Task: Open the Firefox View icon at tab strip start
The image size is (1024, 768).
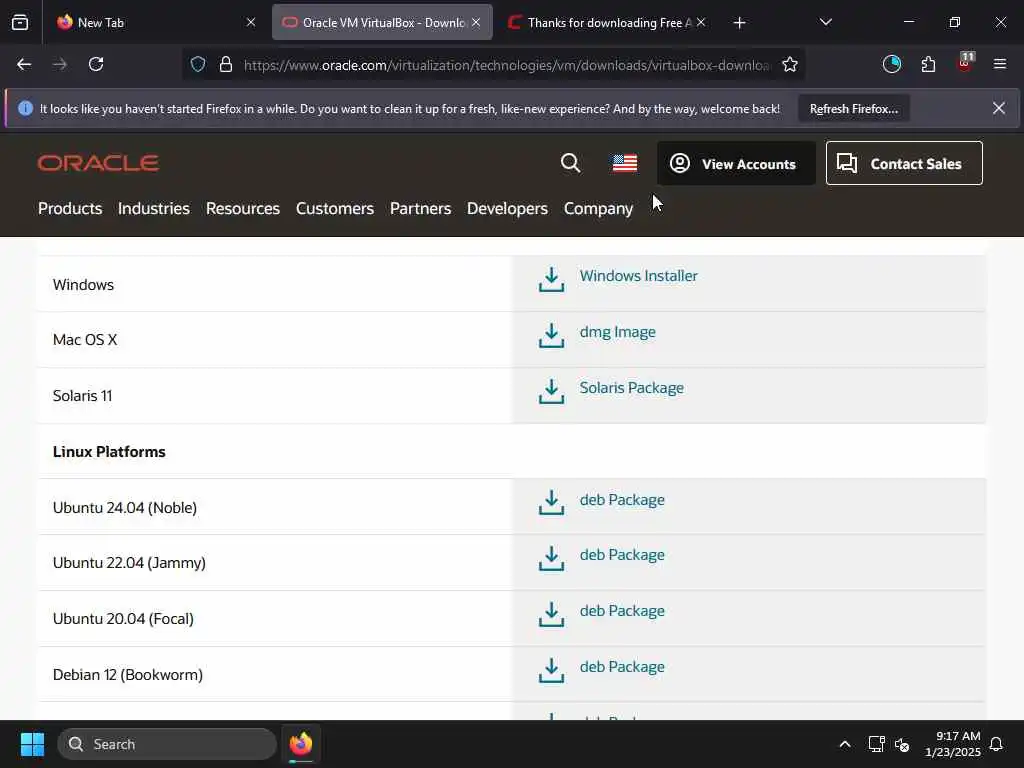Action: click(20, 22)
